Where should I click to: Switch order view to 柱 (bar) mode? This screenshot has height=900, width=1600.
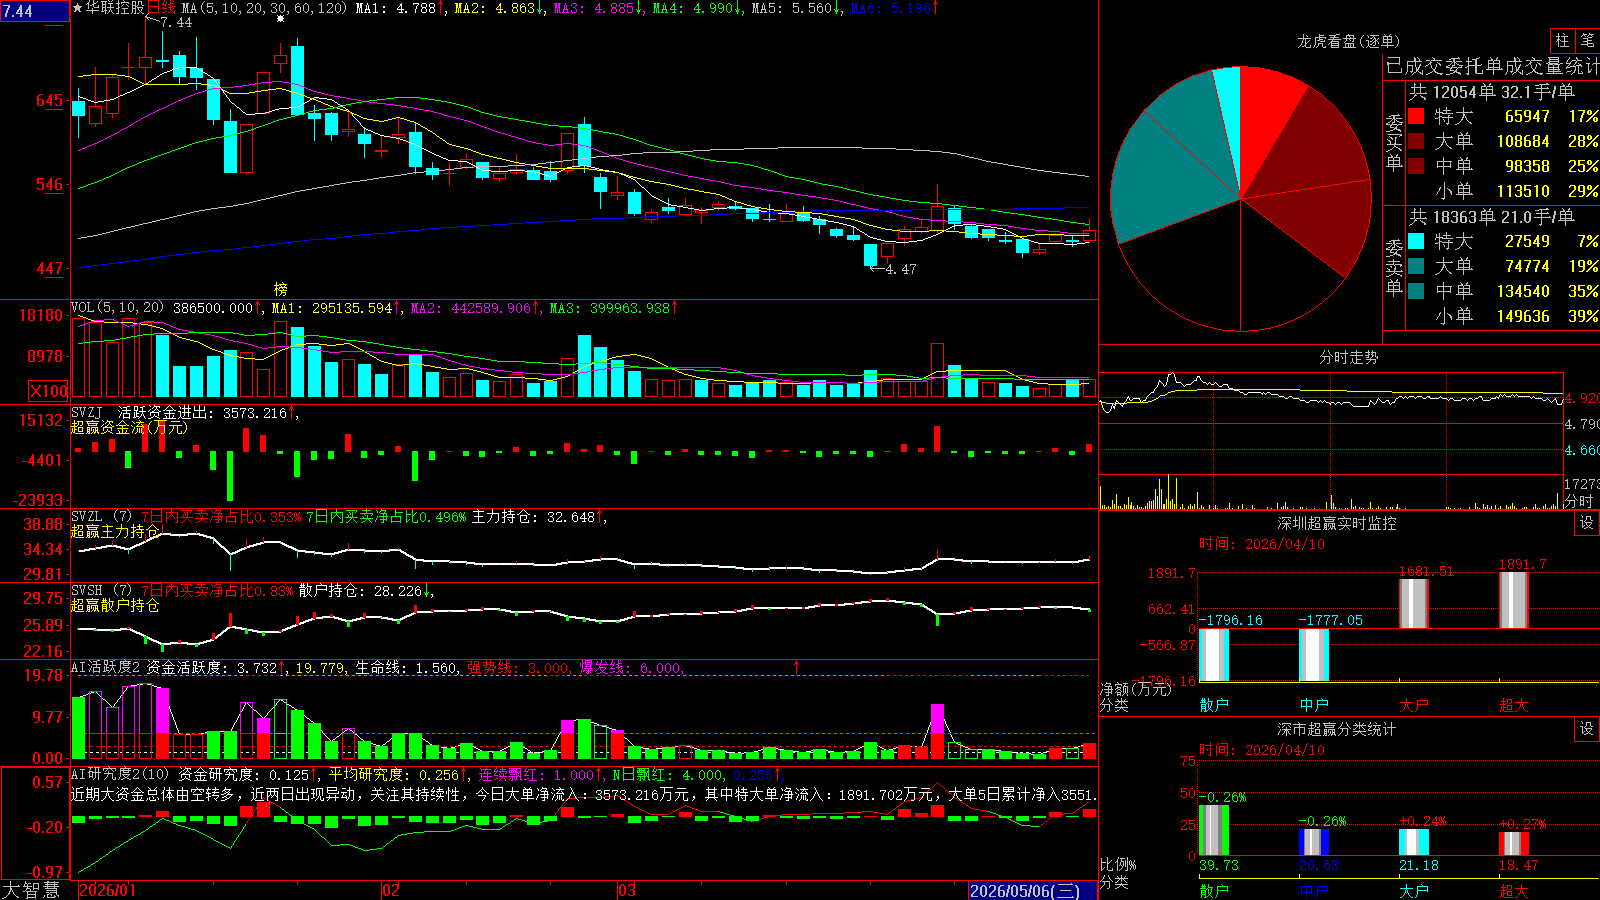[1562, 41]
